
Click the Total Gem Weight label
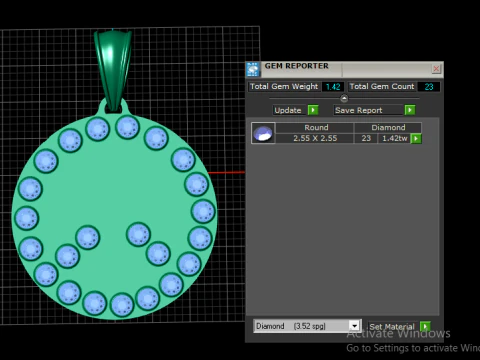click(284, 86)
